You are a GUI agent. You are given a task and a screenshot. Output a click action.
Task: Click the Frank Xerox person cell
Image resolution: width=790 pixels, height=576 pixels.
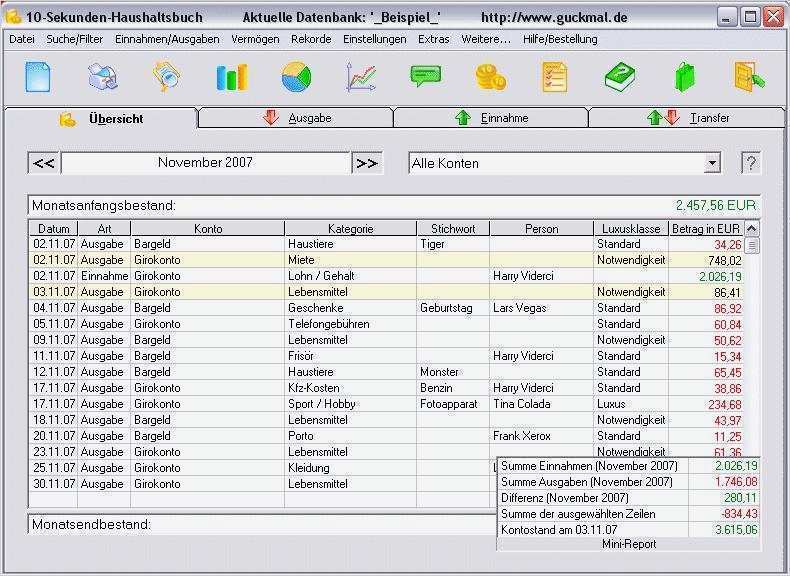click(542, 436)
